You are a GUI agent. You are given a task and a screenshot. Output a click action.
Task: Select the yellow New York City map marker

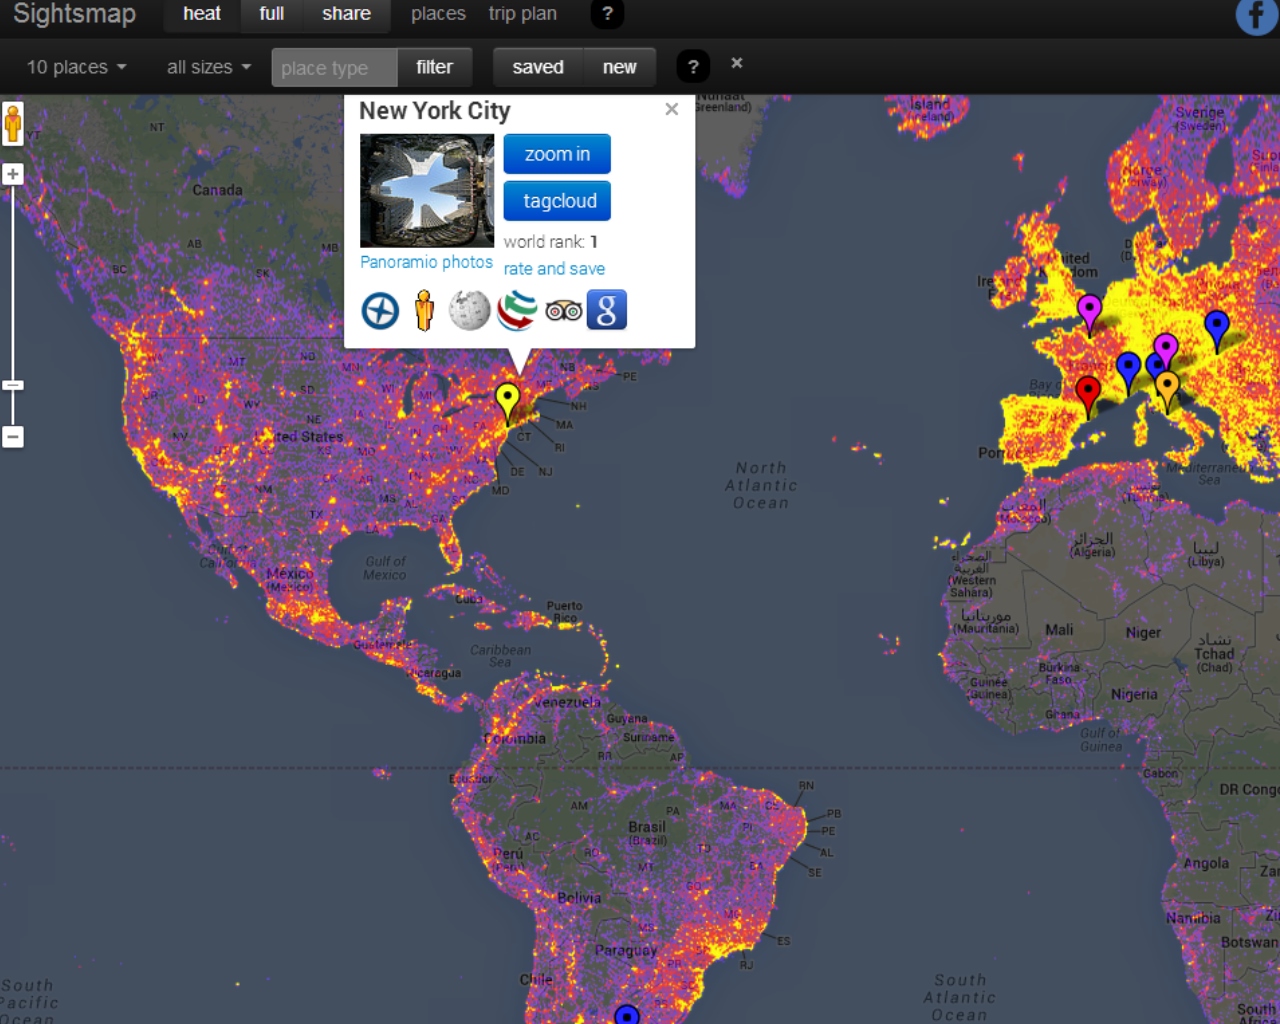coord(508,400)
